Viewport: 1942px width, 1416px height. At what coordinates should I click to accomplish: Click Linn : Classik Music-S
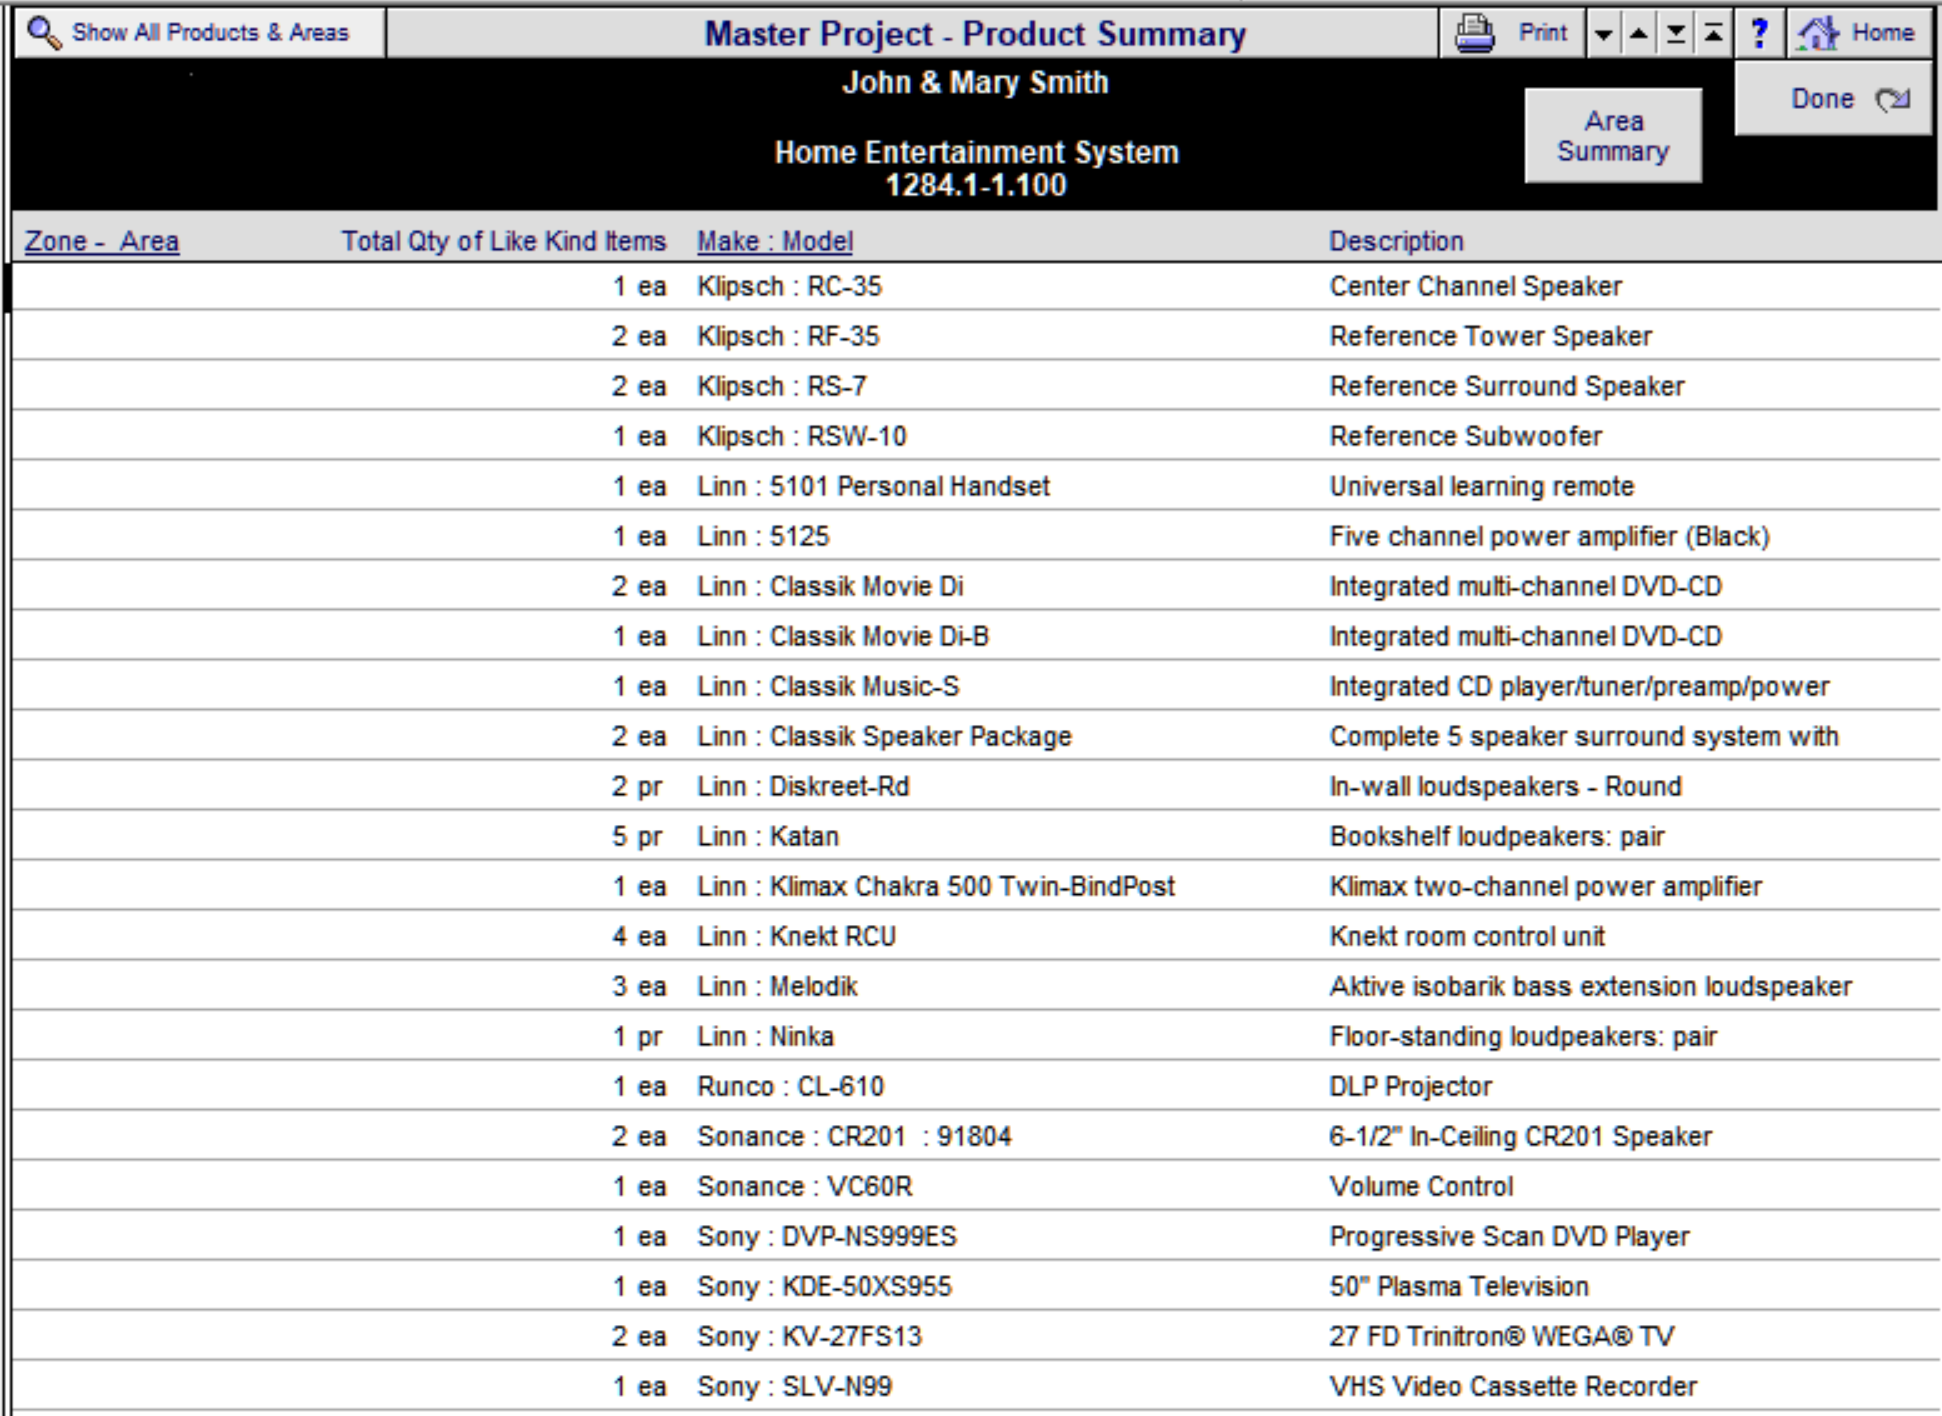point(828,686)
